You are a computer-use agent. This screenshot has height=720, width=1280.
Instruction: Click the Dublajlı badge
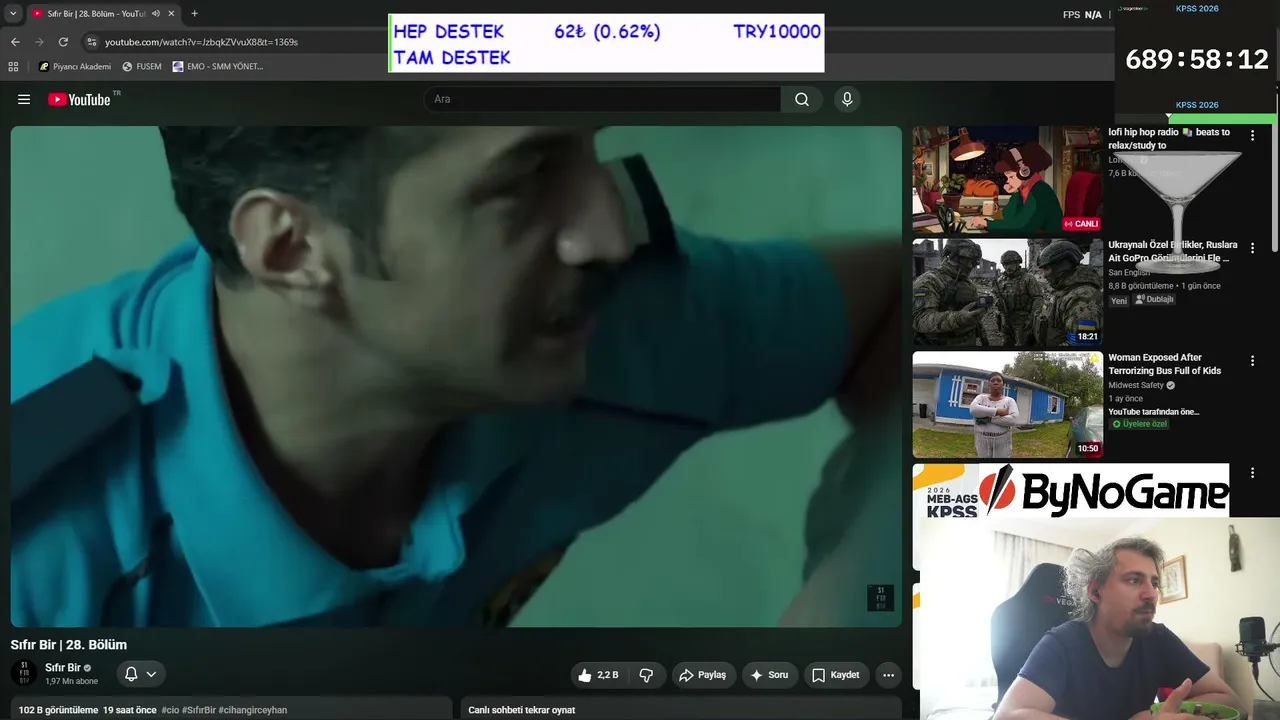[1154, 299]
